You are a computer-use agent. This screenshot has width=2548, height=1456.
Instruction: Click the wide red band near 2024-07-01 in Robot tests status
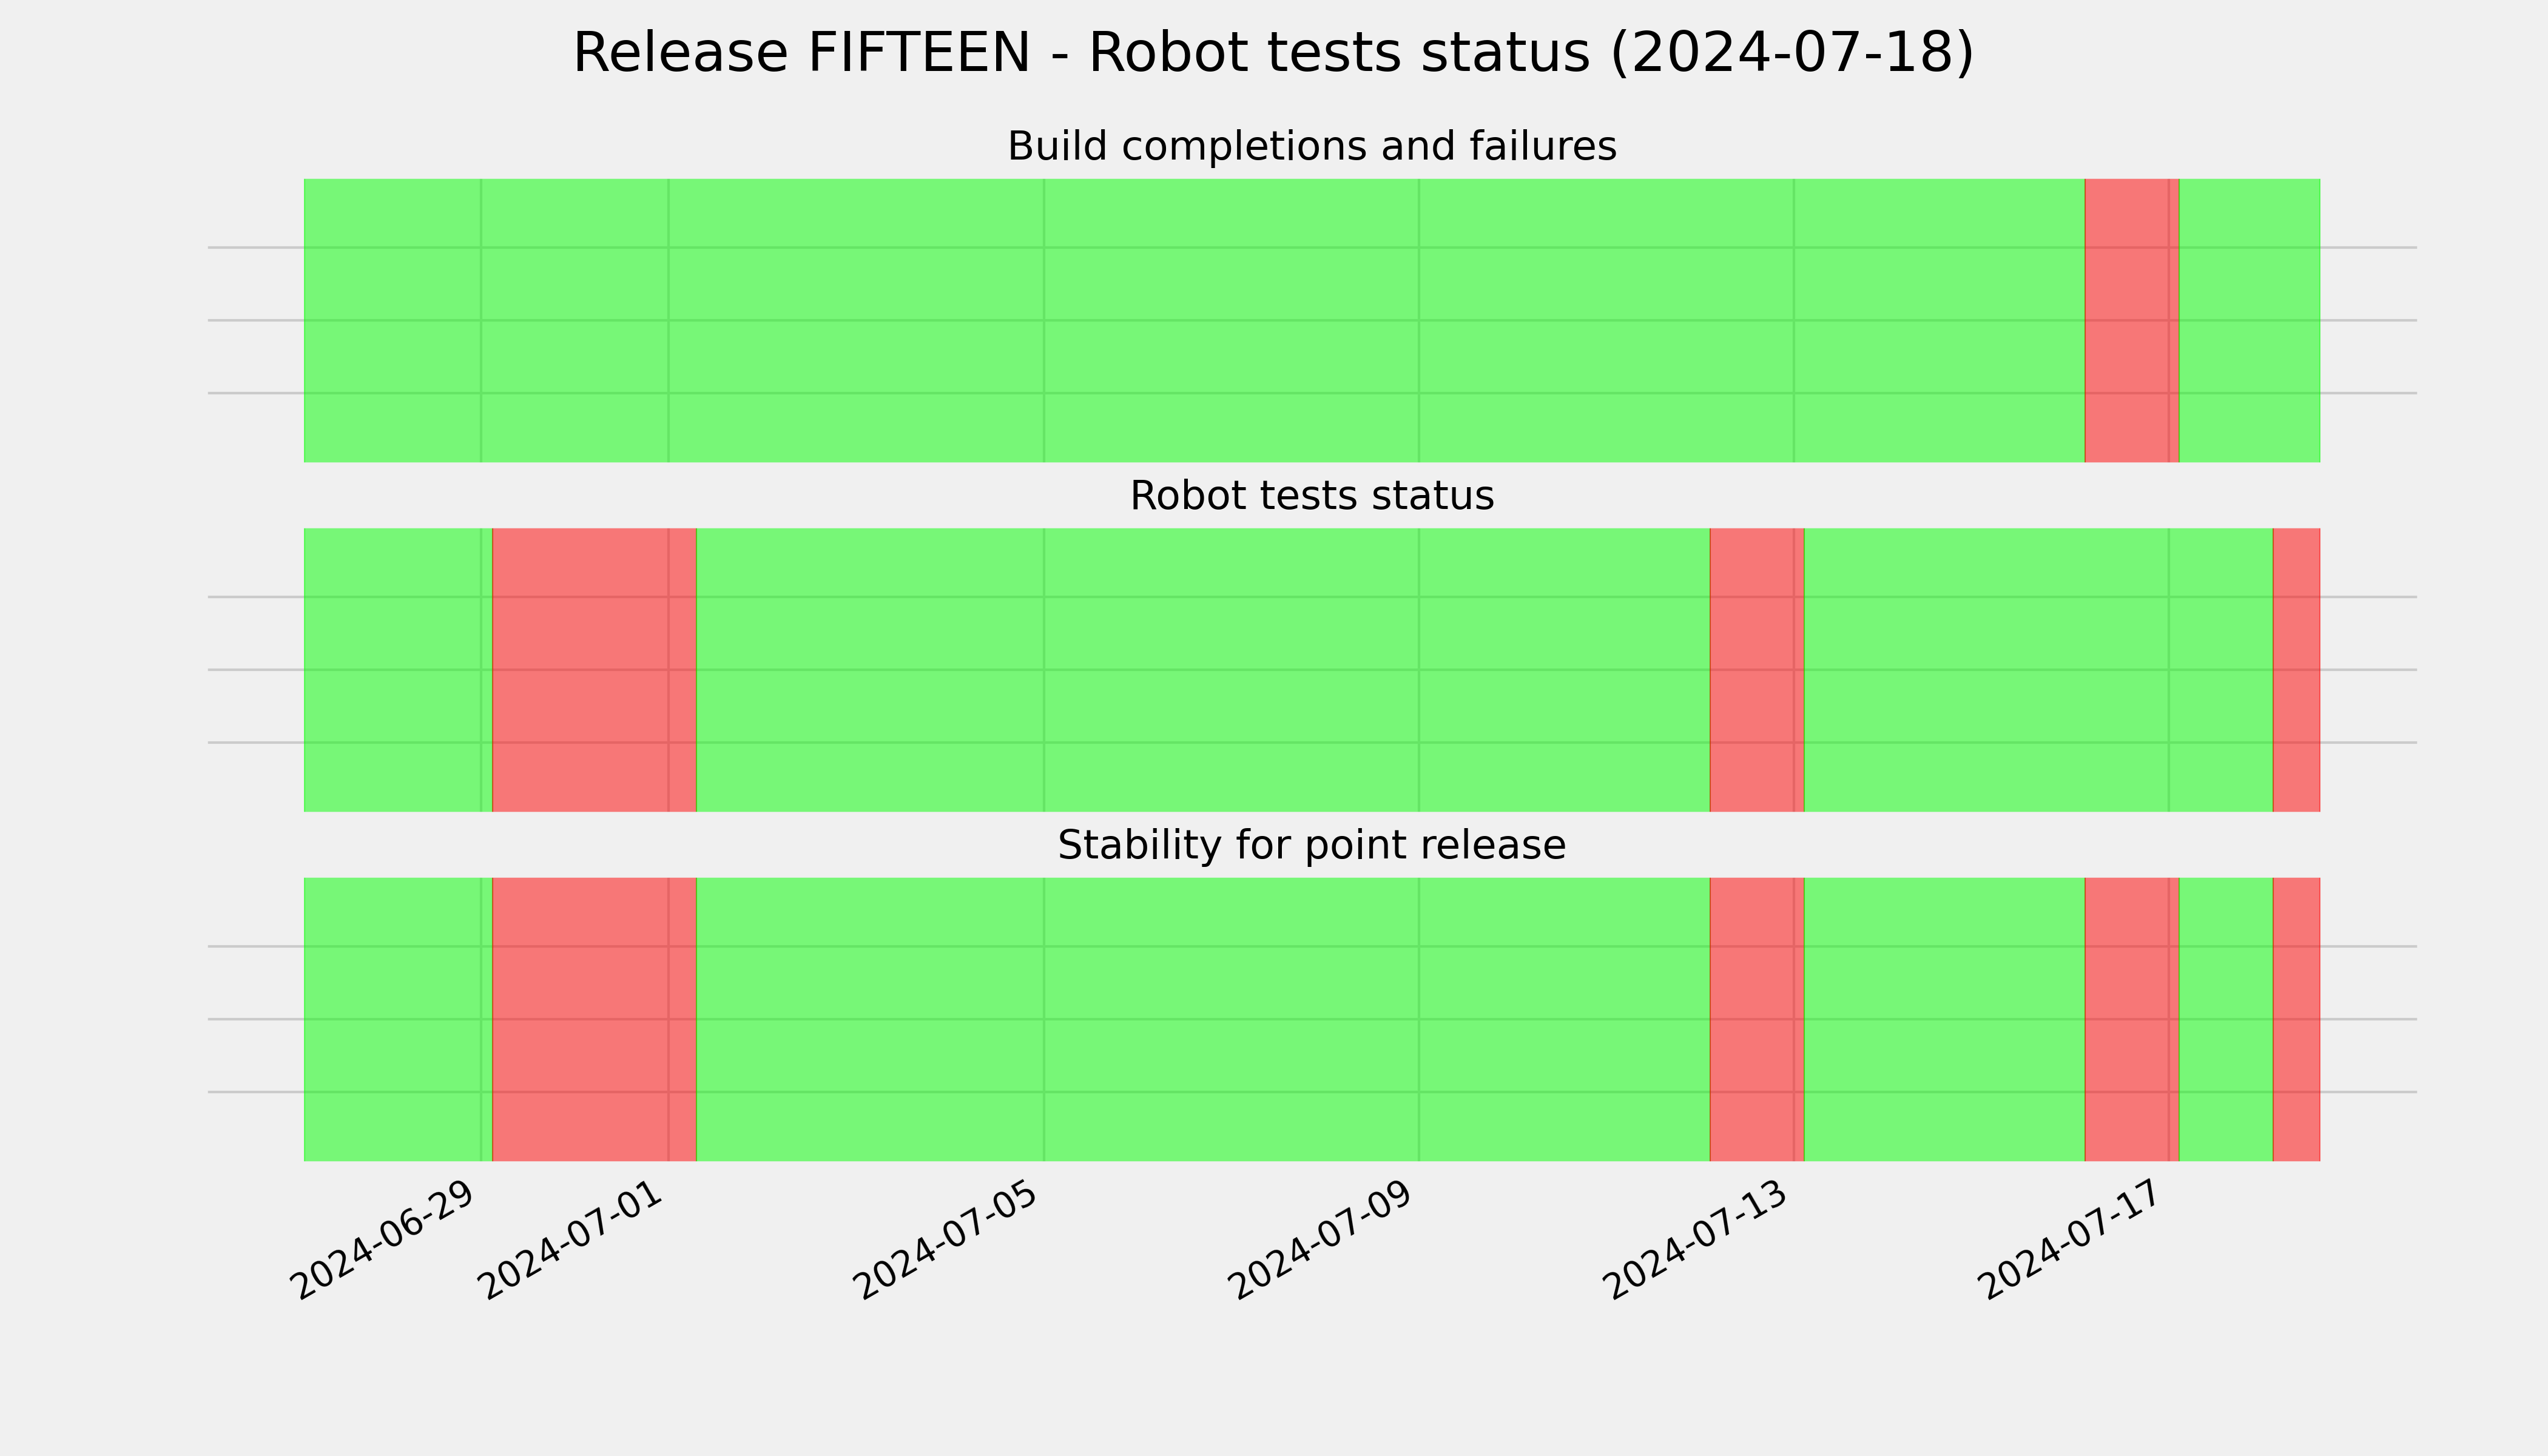pyautogui.click(x=594, y=670)
